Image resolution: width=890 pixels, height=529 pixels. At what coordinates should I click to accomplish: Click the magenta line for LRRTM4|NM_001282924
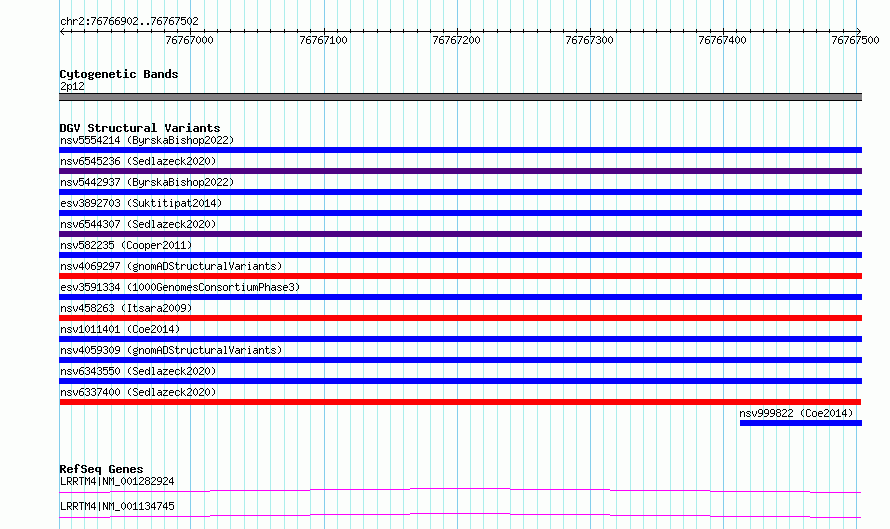pos(460,490)
